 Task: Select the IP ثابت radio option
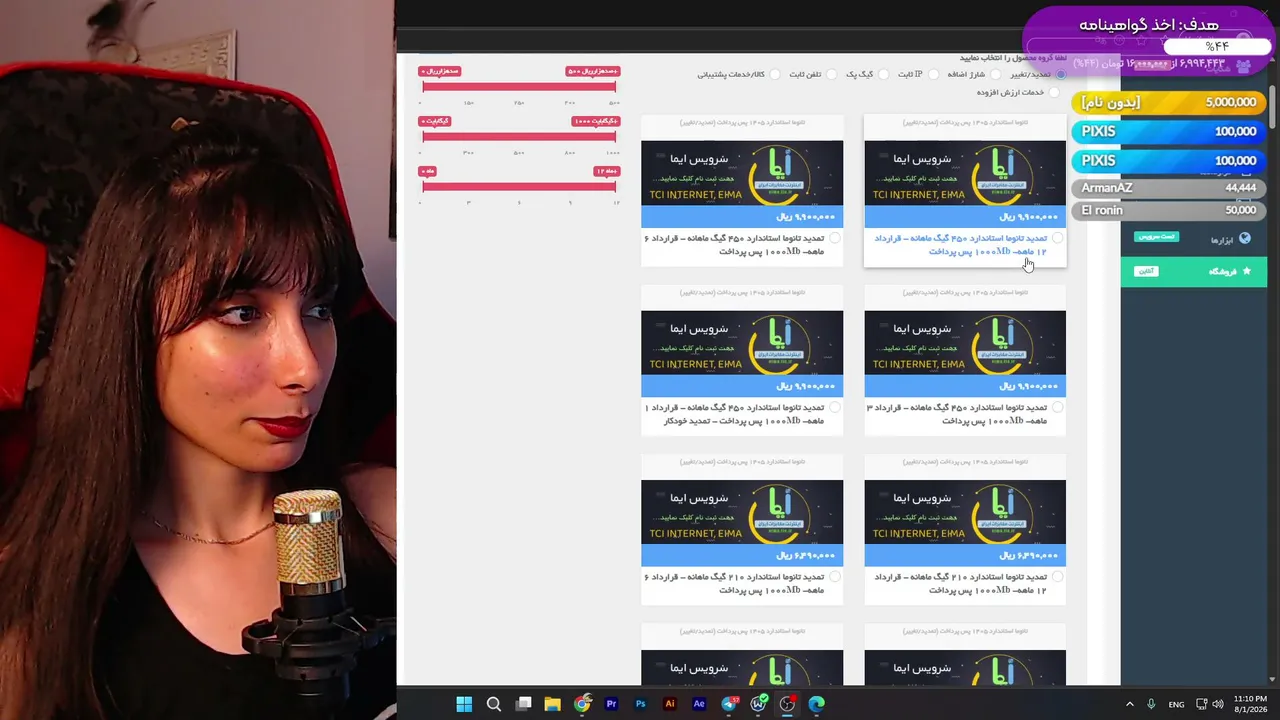point(933,74)
